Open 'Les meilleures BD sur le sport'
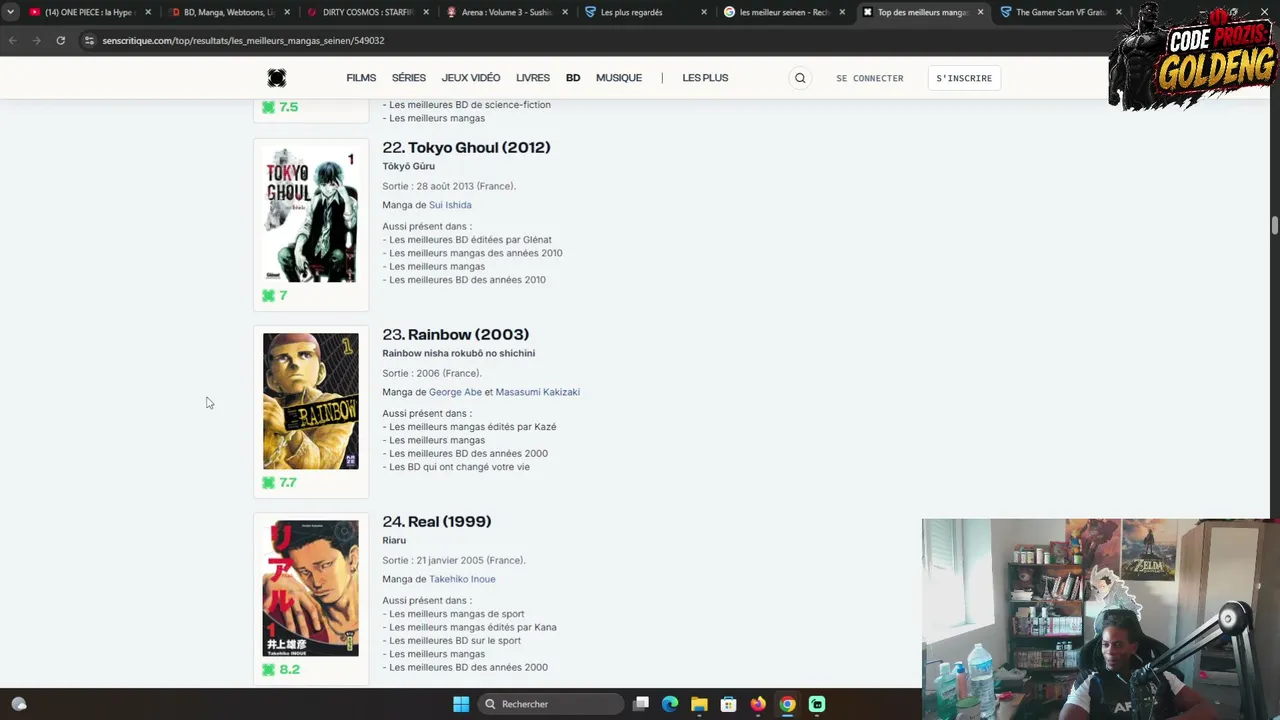Image resolution: width=1280 pixels, height=720 pixels. click(455, 641)
